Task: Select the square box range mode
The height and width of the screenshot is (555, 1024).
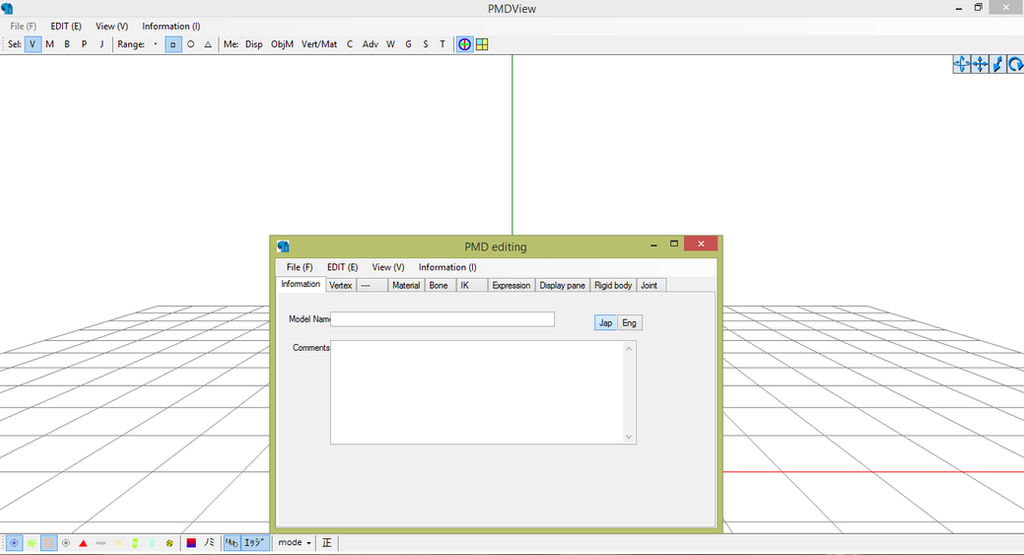Action: 173,44
